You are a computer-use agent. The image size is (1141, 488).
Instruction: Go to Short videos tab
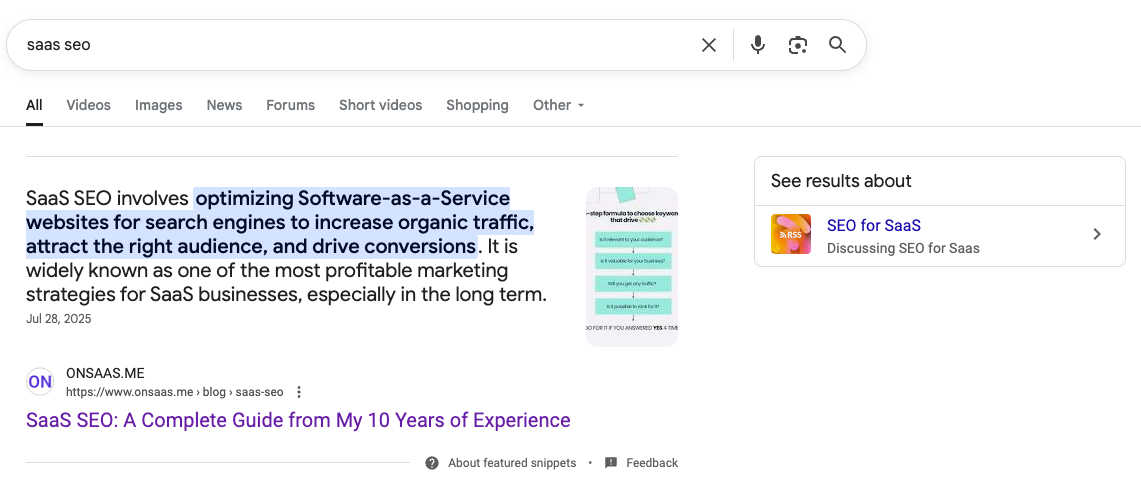(x=380, y=105)
